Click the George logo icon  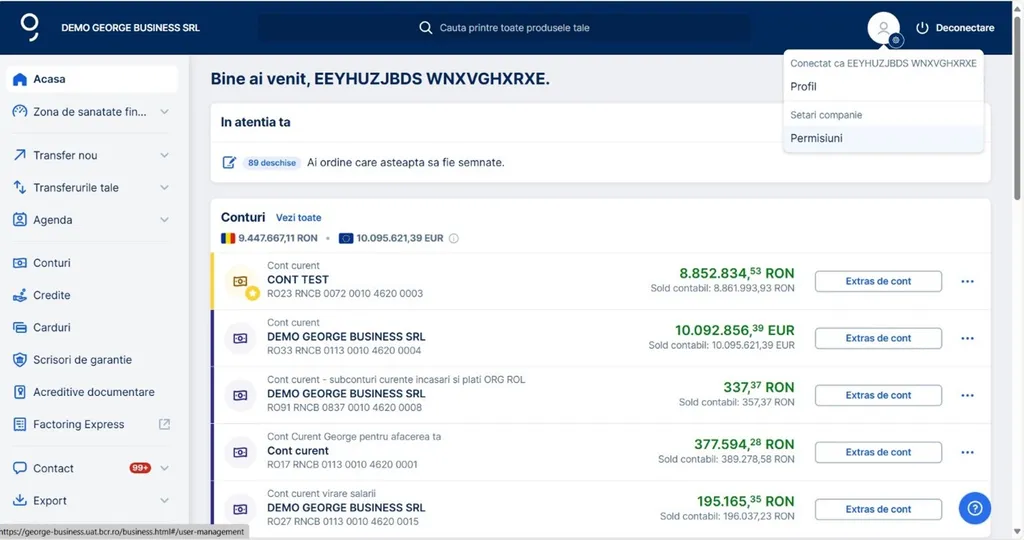30,27
